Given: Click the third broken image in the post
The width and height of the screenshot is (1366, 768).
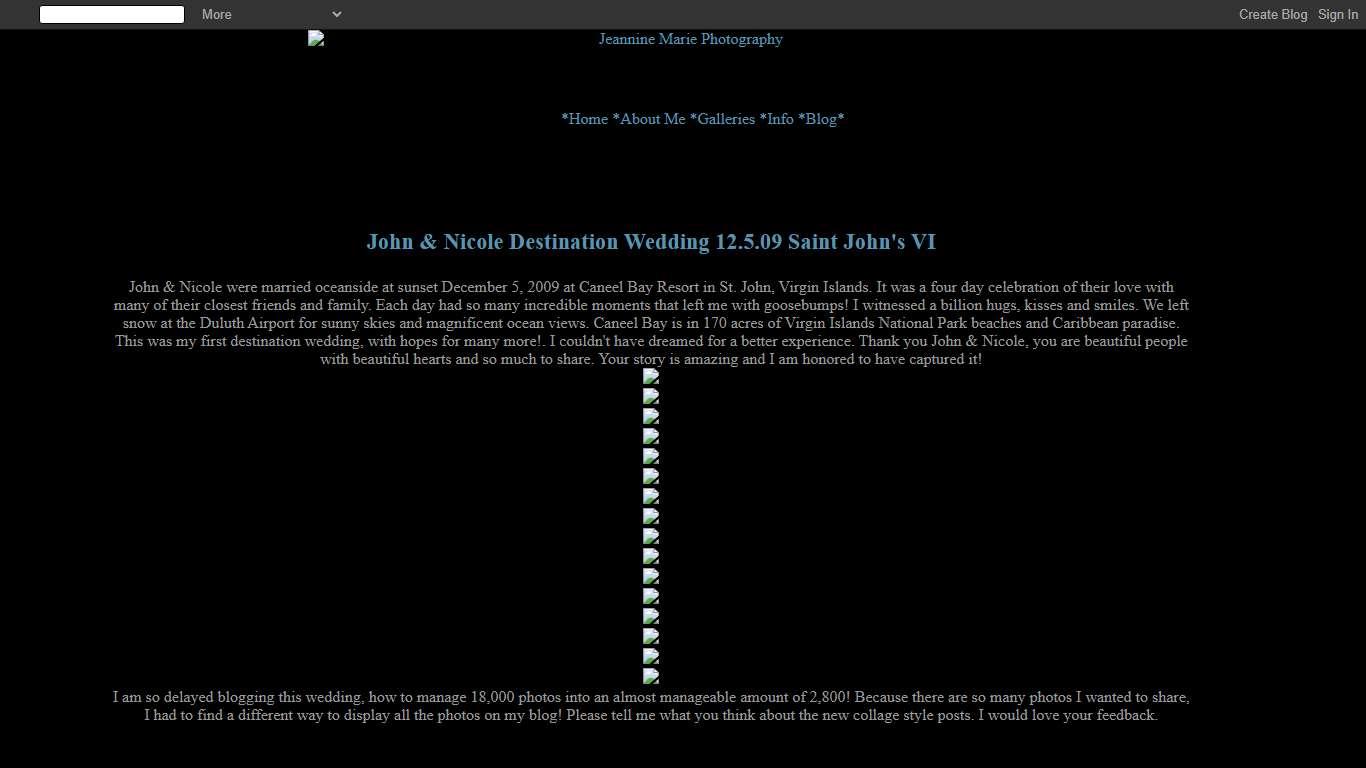Looking at the screenshot, I should click(650, 417).
